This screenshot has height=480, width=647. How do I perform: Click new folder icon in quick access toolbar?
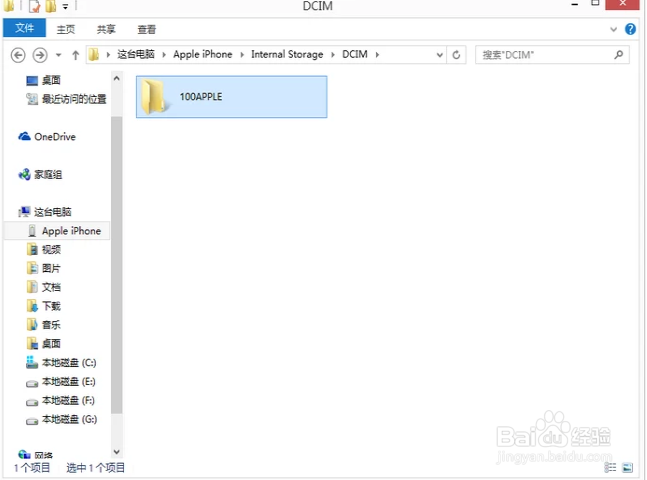(50, 6)
